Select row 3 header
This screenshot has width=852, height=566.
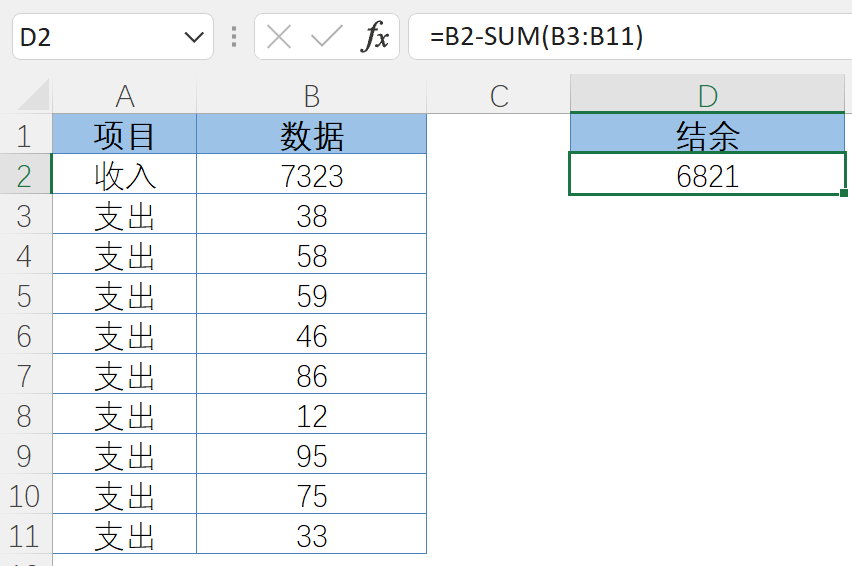26,215
